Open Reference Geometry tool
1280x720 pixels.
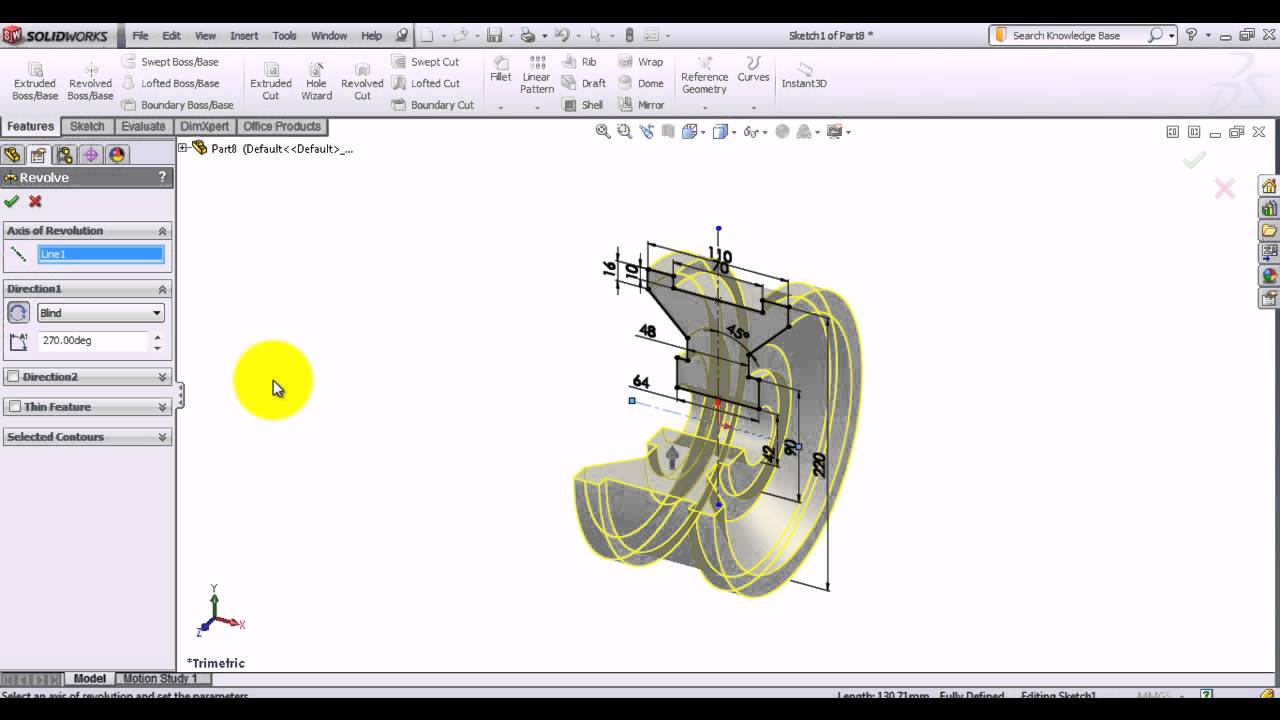[705, 75]
